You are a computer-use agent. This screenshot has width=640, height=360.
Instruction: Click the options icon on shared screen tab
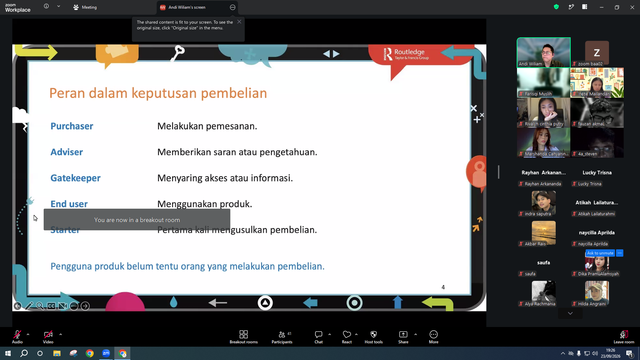pyautogui.click(x=232, y=7)
